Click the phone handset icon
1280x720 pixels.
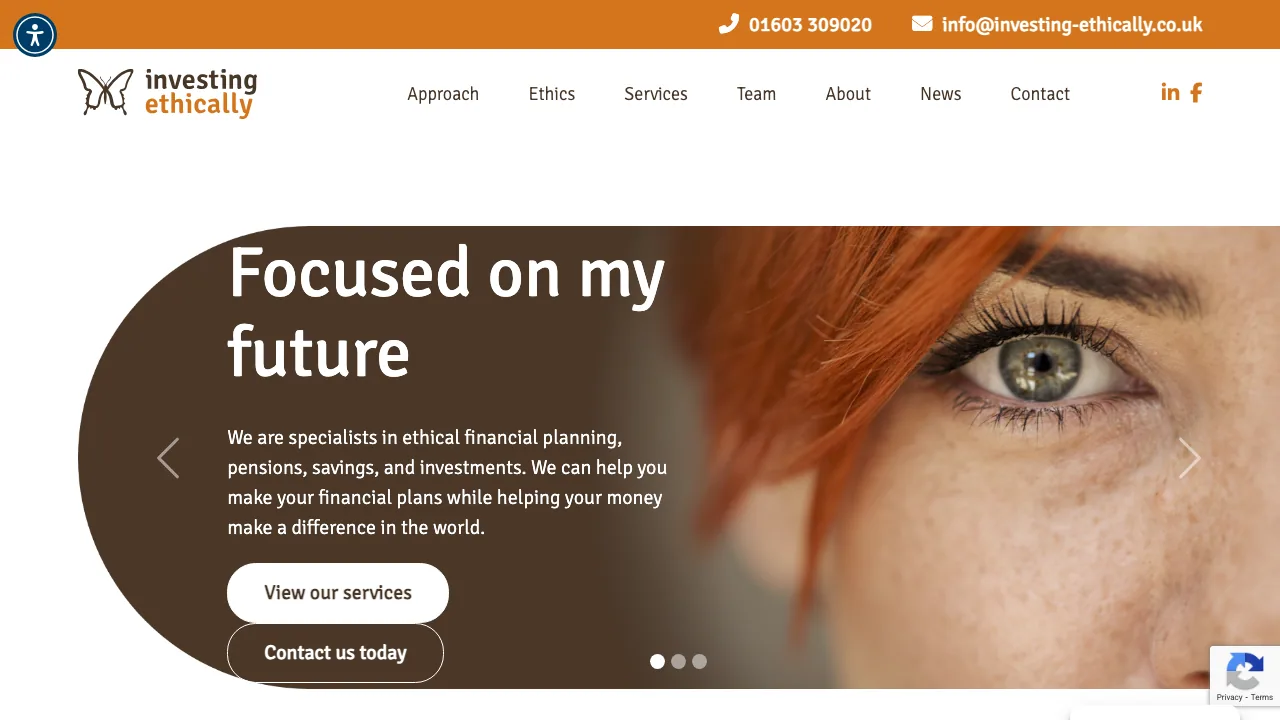[729, 24]
